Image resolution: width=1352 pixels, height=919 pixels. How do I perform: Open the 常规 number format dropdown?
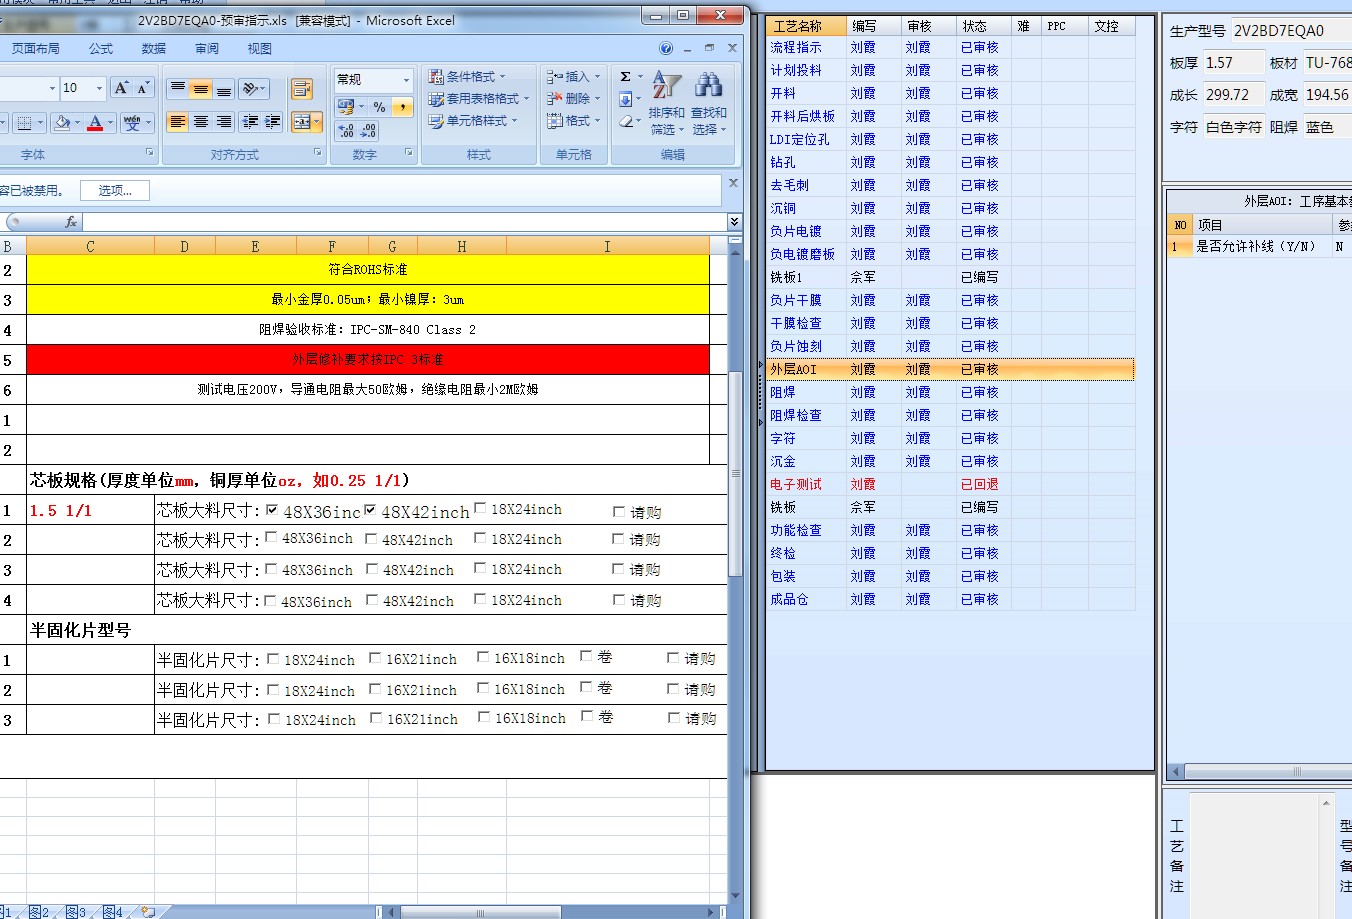tap(406, 79)
